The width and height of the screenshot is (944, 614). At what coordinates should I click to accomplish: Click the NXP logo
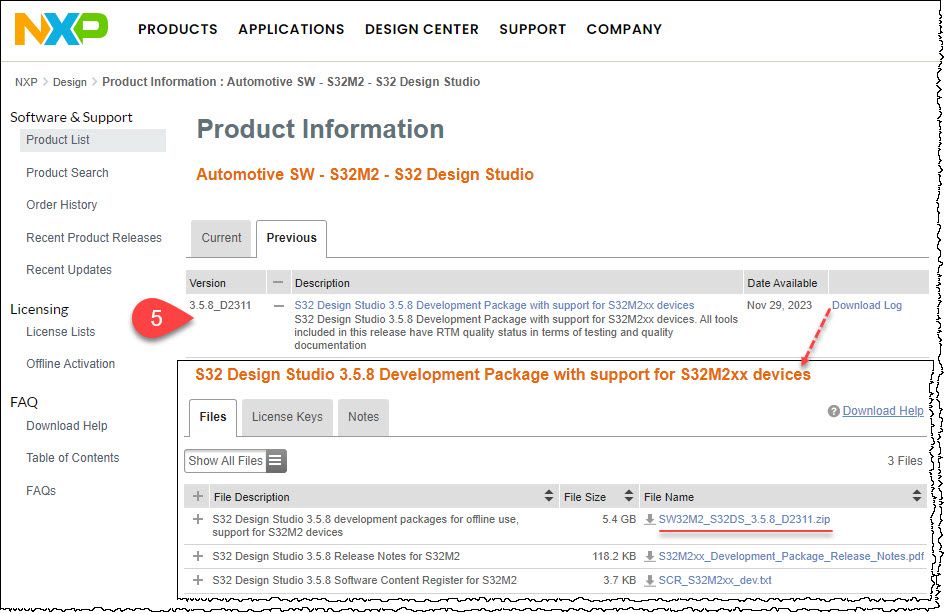(60, 28)
